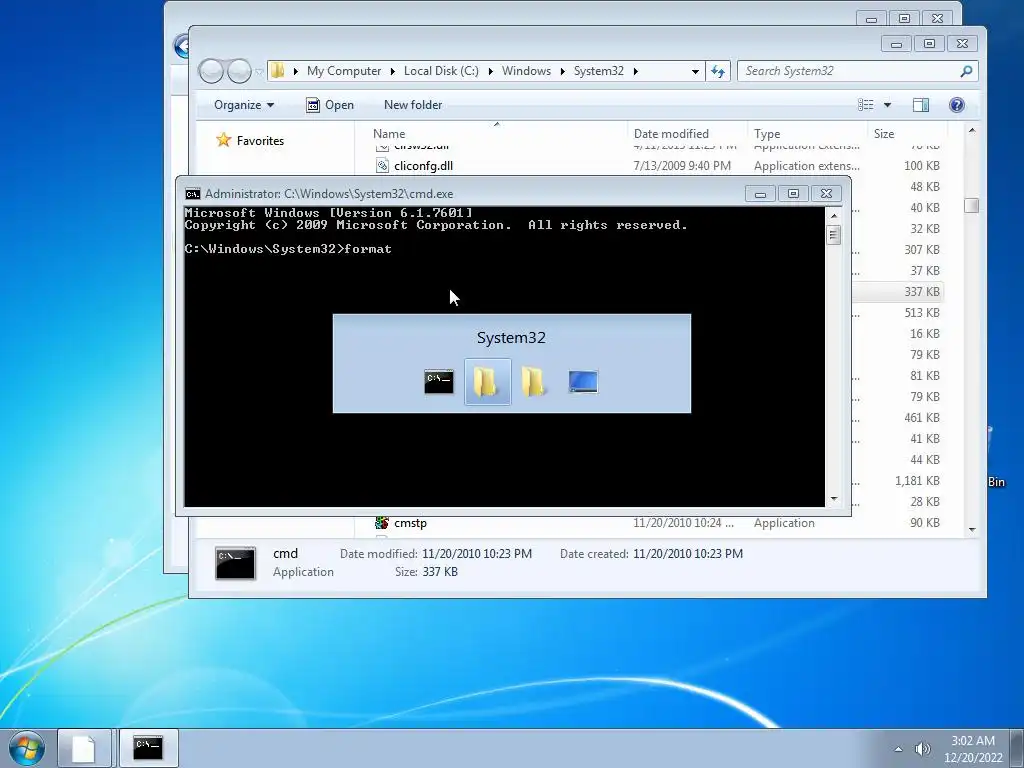The image size is (1024, 768).
Task: Click Explorer file list scrollbar thumb
Action: point(972,206)
